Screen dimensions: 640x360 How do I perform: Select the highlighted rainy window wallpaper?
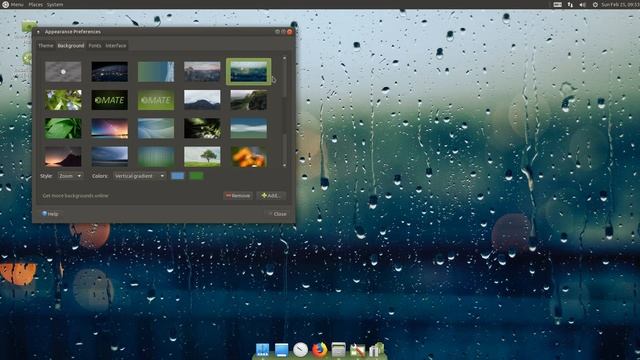point(249,72)
